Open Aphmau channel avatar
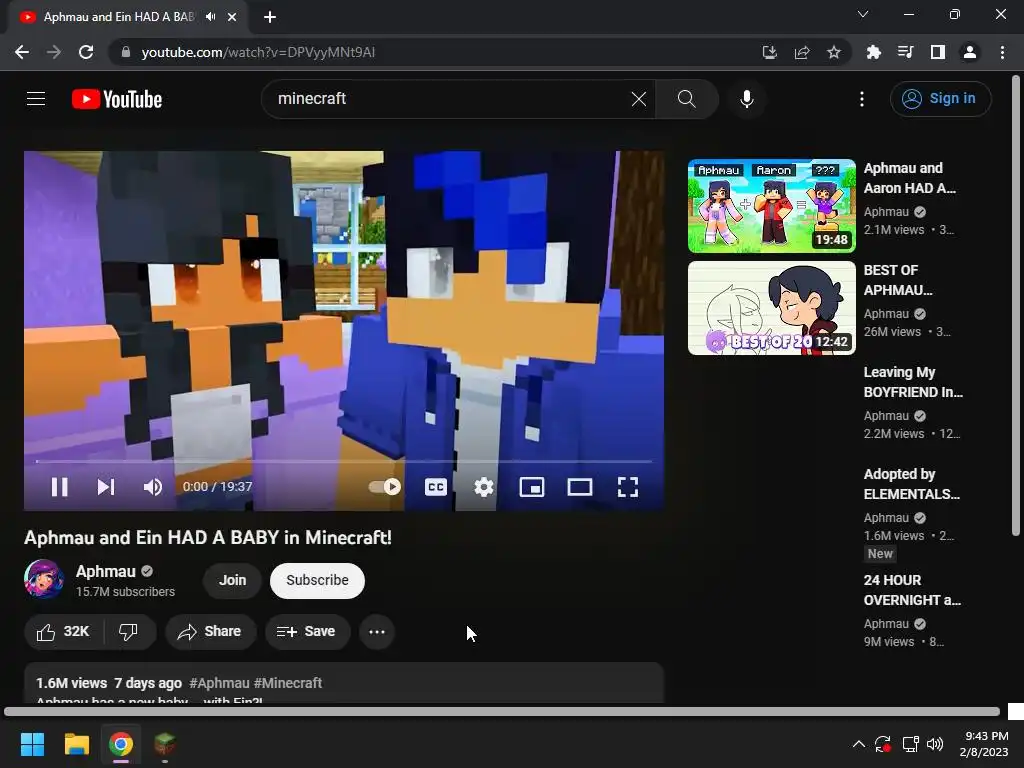Image resolution: width=1024 pixels, height=768 pixels. 44,579
